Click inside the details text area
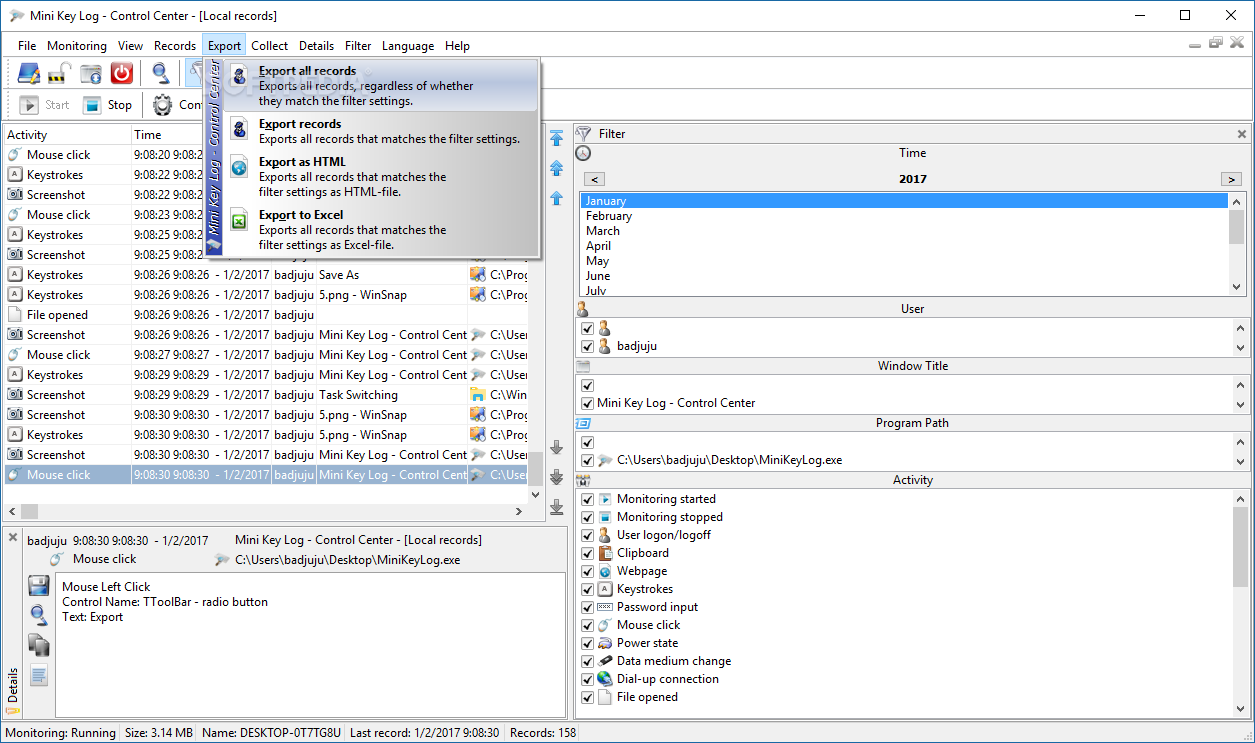The height and width of the screenshot is (743, 1255). pyautogui.click(x=310, y=644)
